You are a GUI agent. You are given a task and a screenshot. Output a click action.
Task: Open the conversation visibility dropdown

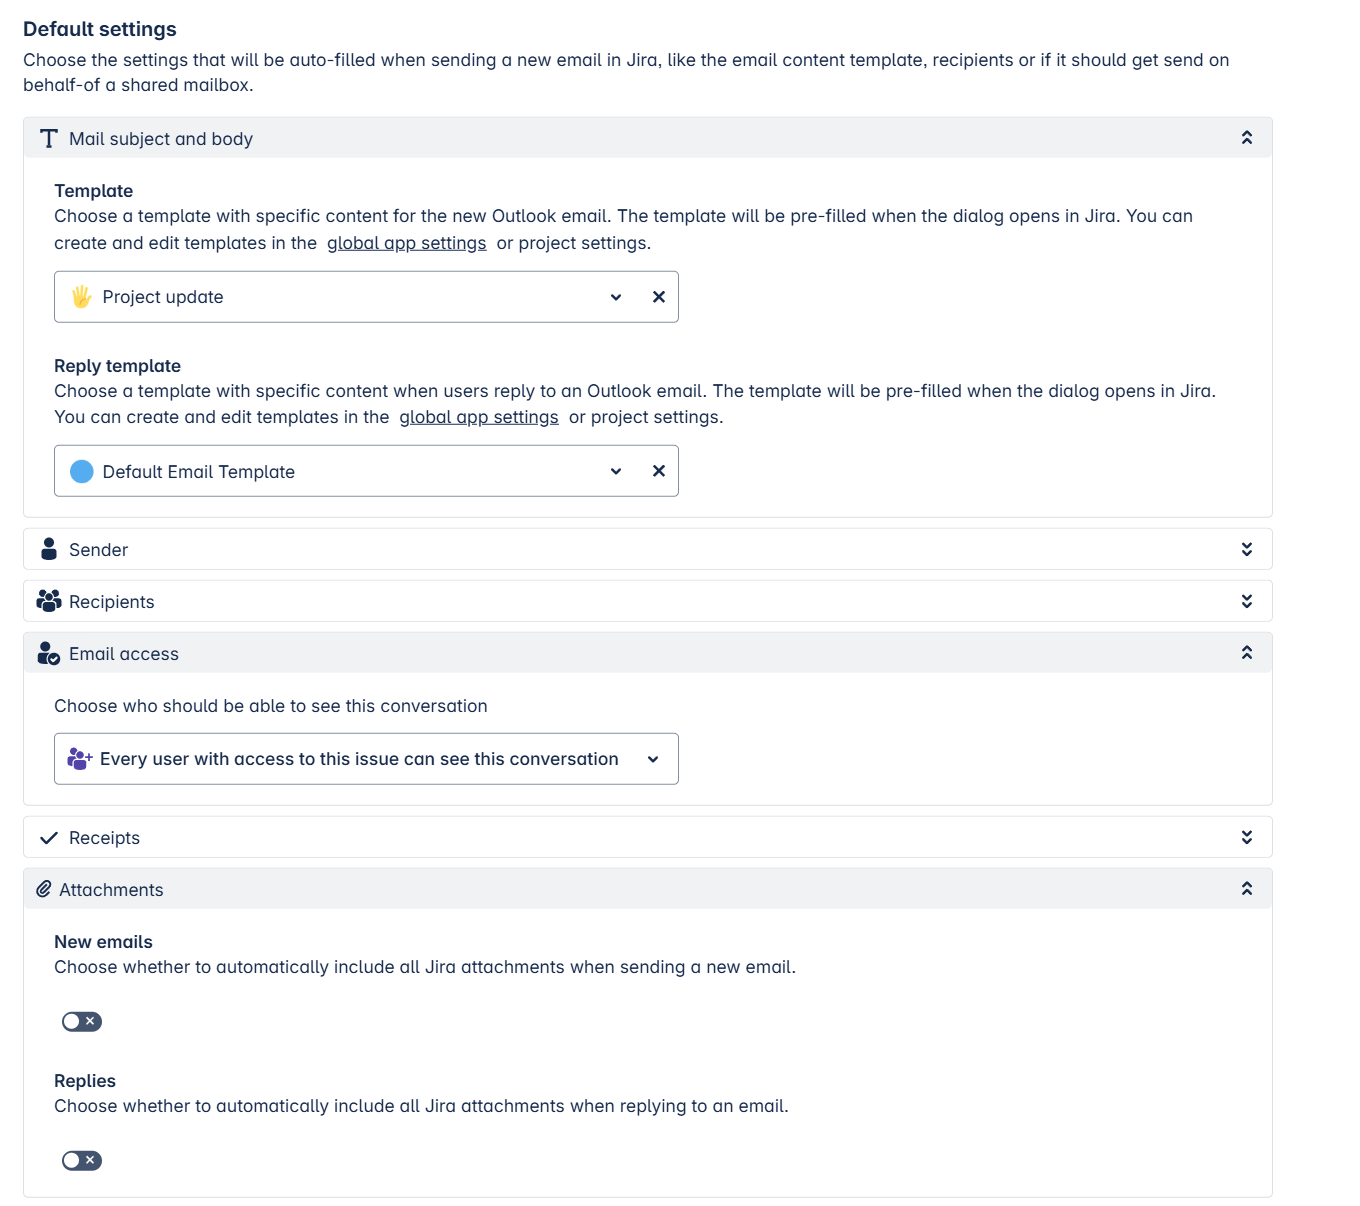point(366,759)
